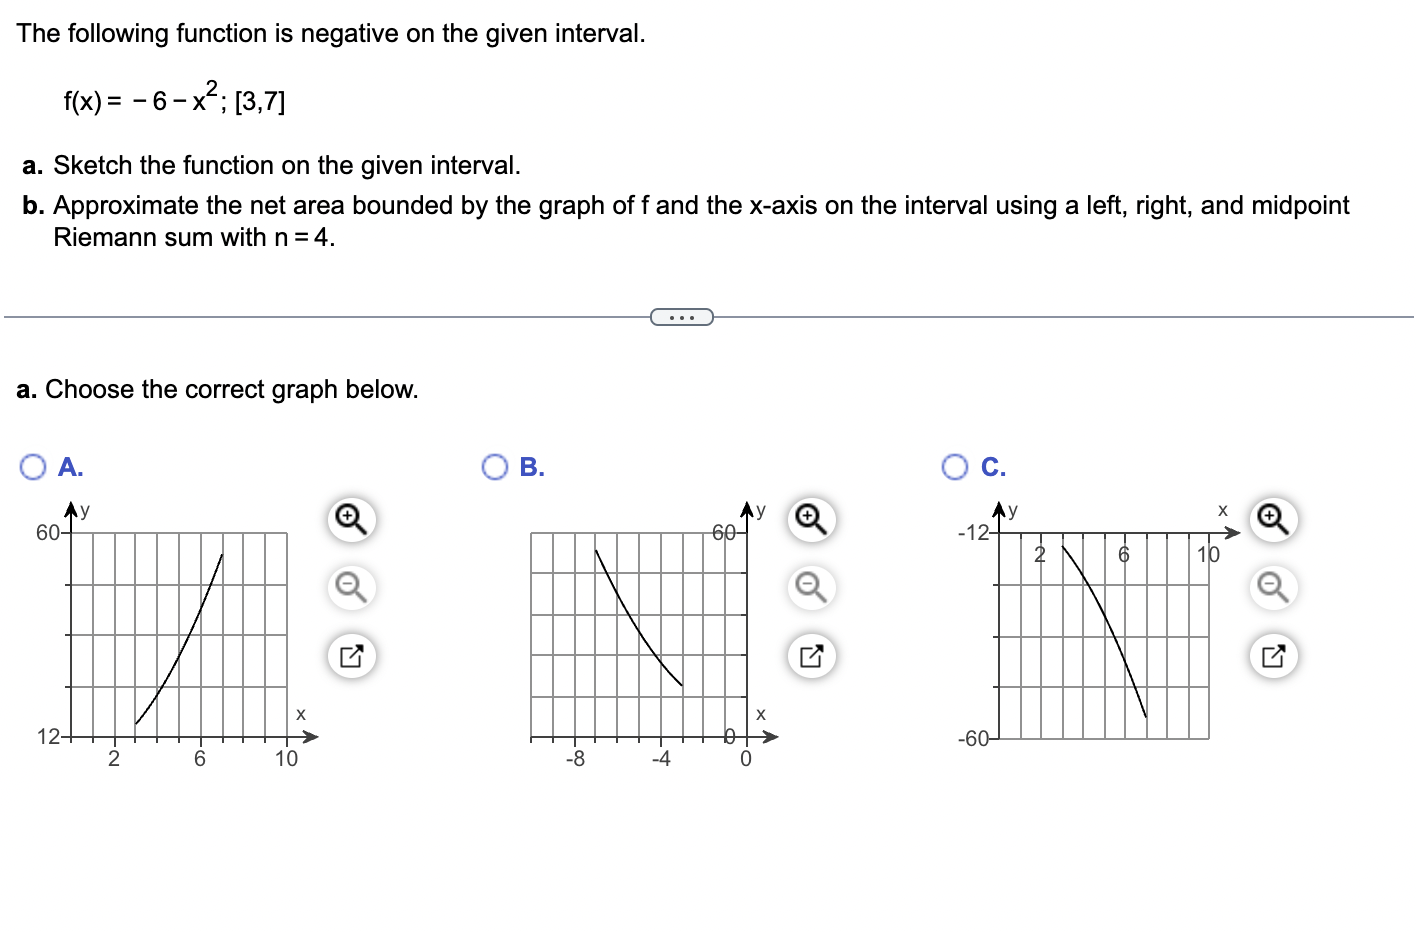Zoom in on graph A using its magnifier icon

(350, 519)
